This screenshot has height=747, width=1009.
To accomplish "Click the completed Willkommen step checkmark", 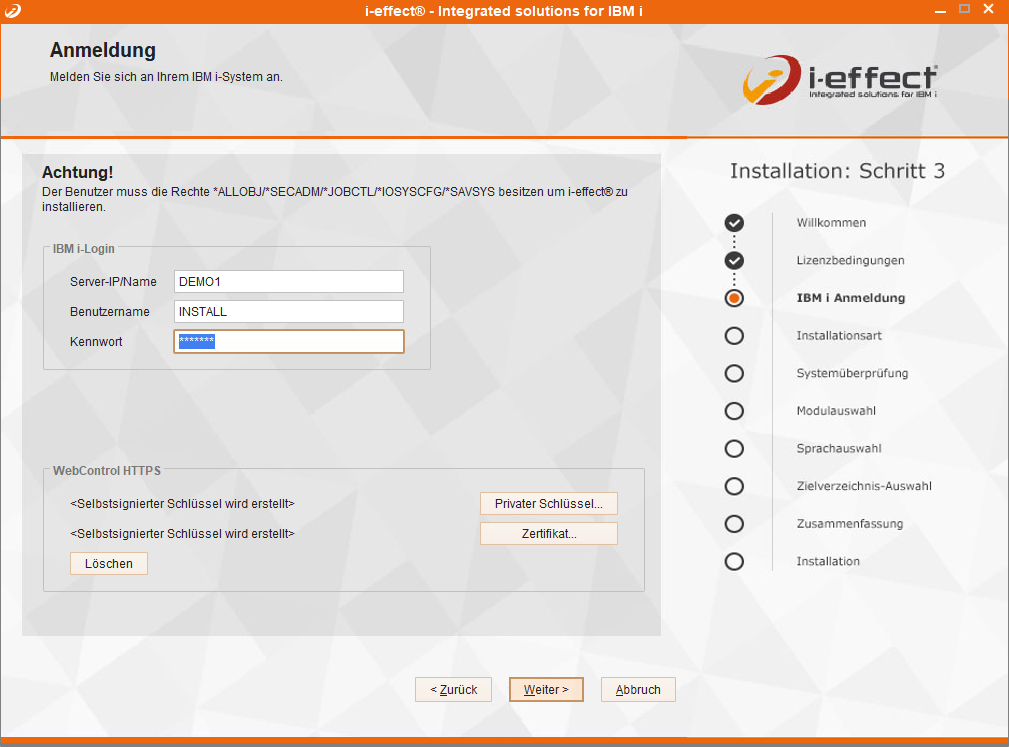I will point(734,223).
